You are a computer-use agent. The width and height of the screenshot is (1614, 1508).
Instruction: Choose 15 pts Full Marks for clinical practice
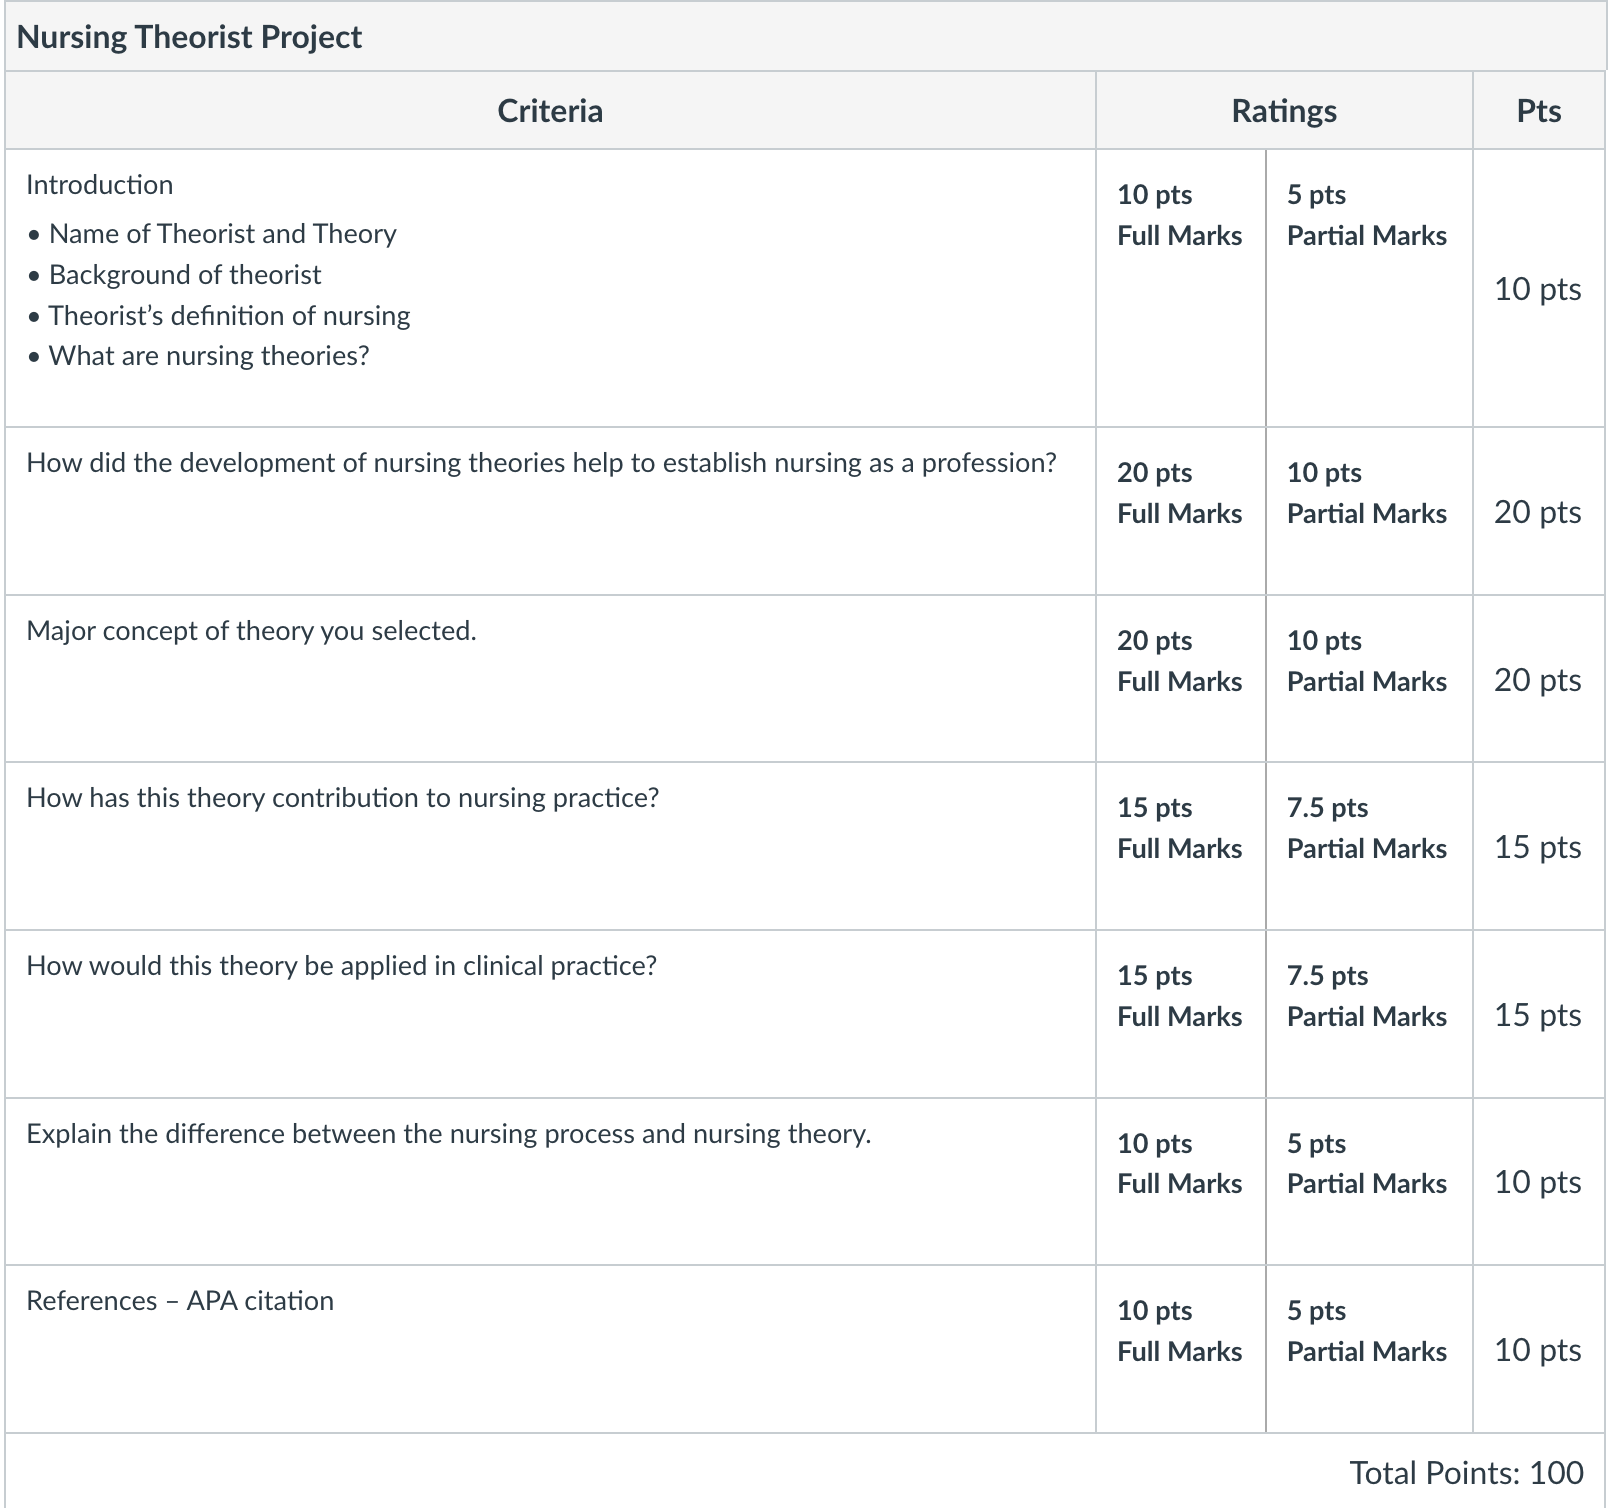[1180, 1014]
